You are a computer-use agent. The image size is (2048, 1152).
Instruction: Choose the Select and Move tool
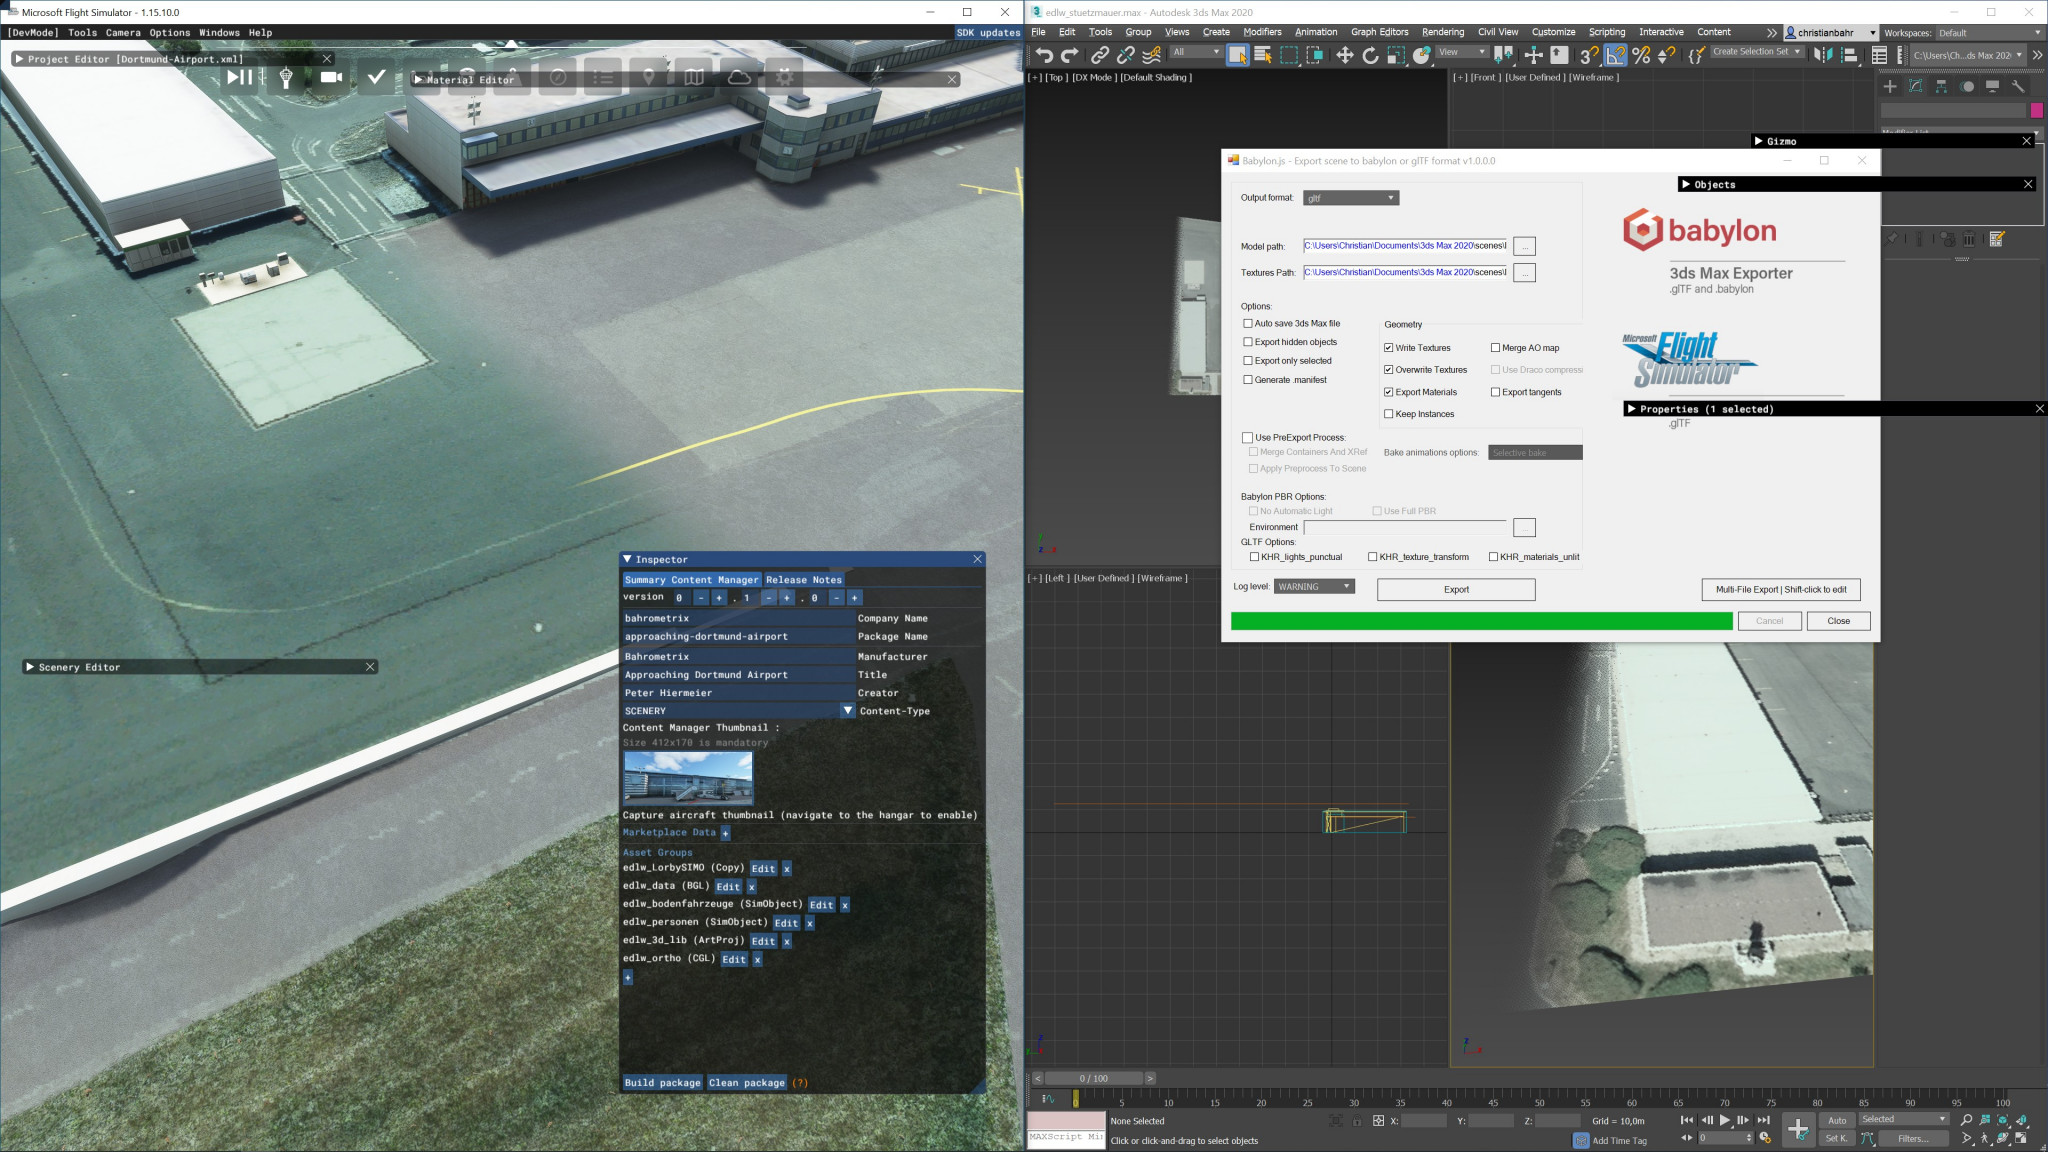(x=1345, y=55)
